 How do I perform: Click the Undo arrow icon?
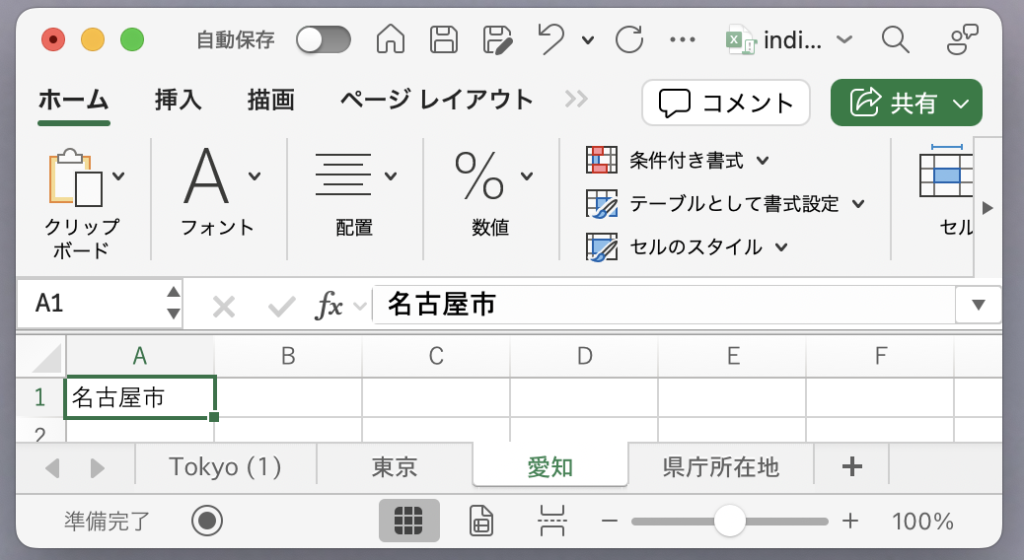[551, 39]
